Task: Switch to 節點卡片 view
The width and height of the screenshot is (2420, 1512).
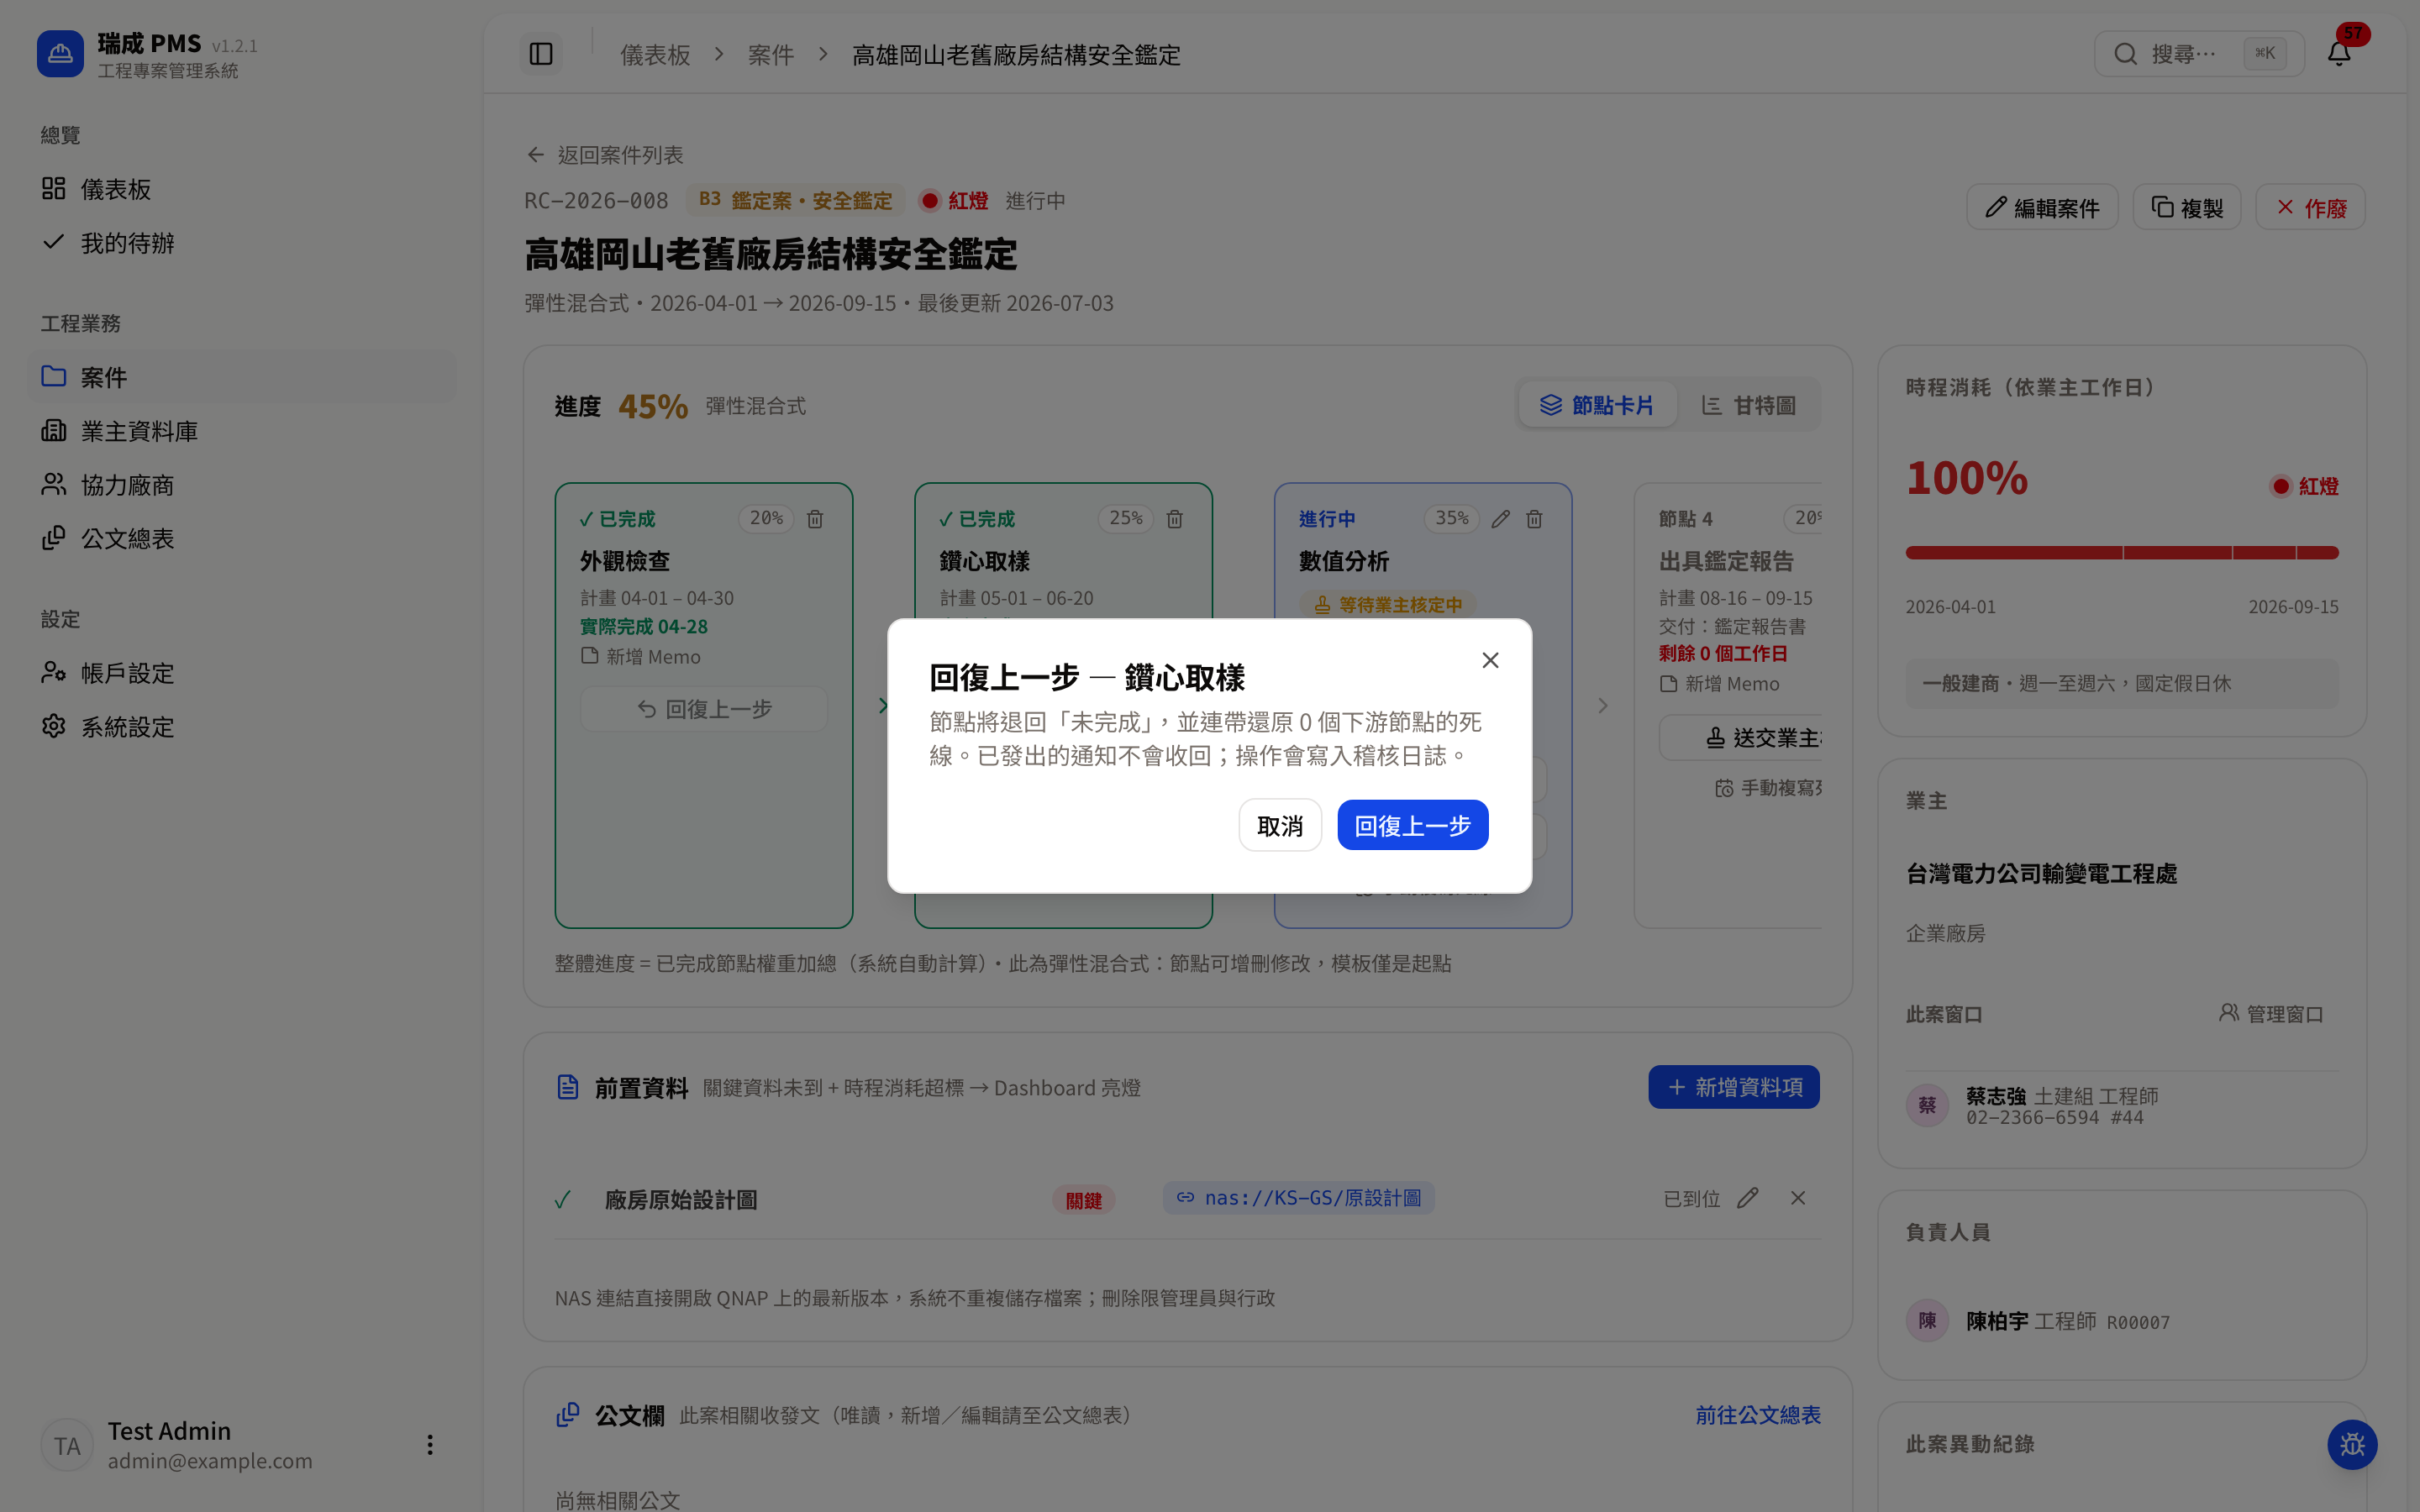Action: click(1597, 405)
